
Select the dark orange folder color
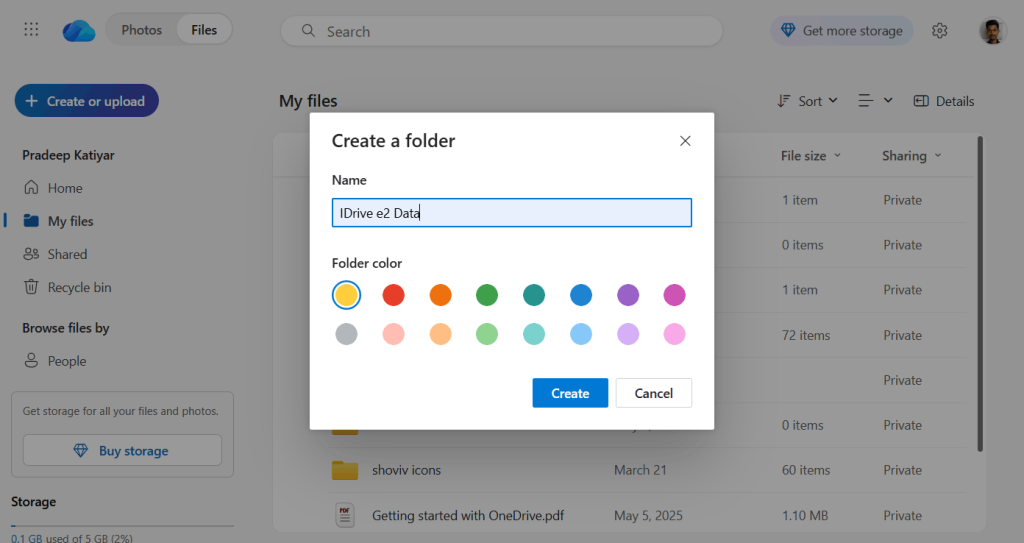pyautogui.click(x=440, y=295)
